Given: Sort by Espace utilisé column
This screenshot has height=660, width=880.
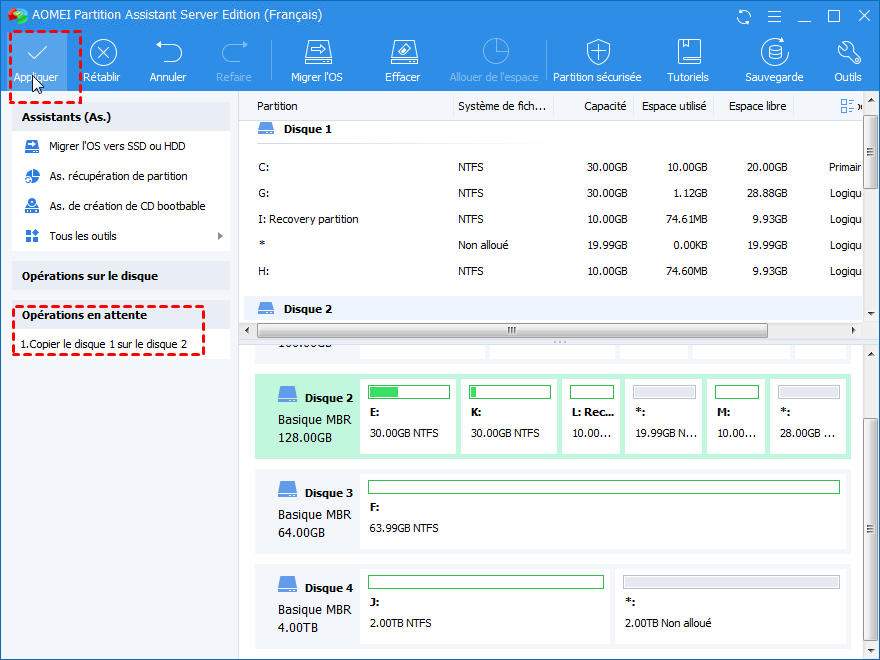Looking at the screenshot, I should click(674, 106).
